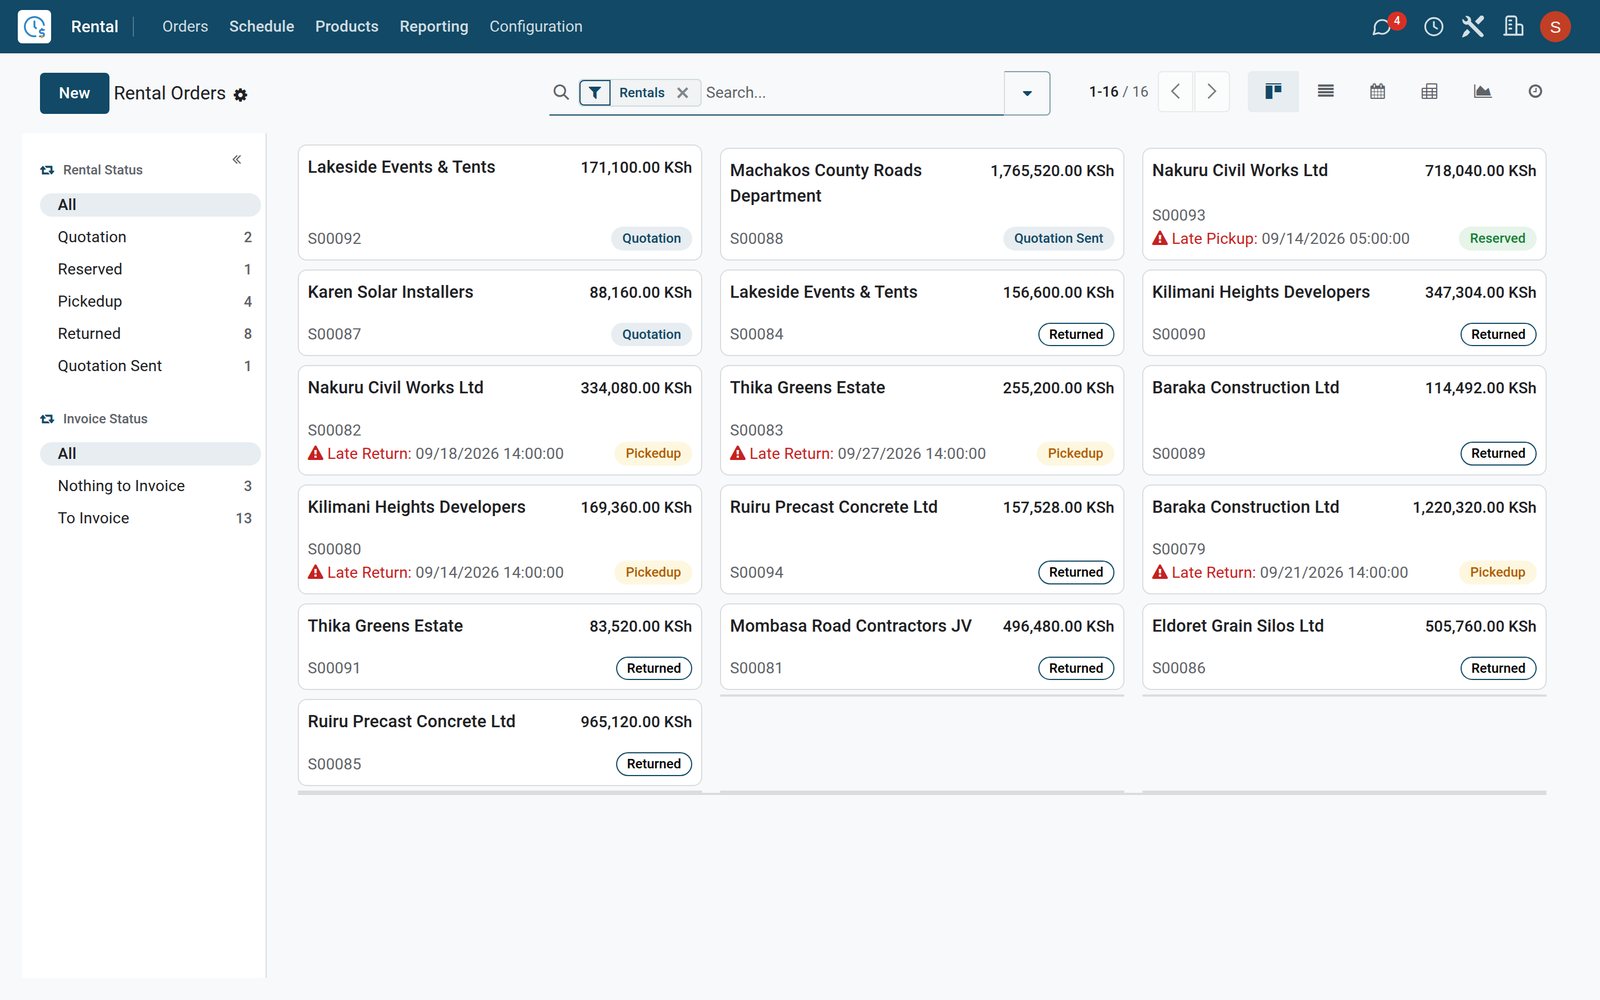This screenshot has height=1000, width=1600.
Task: Open order S00087 Karen Solar Installers card
Action: pos(500,312)
